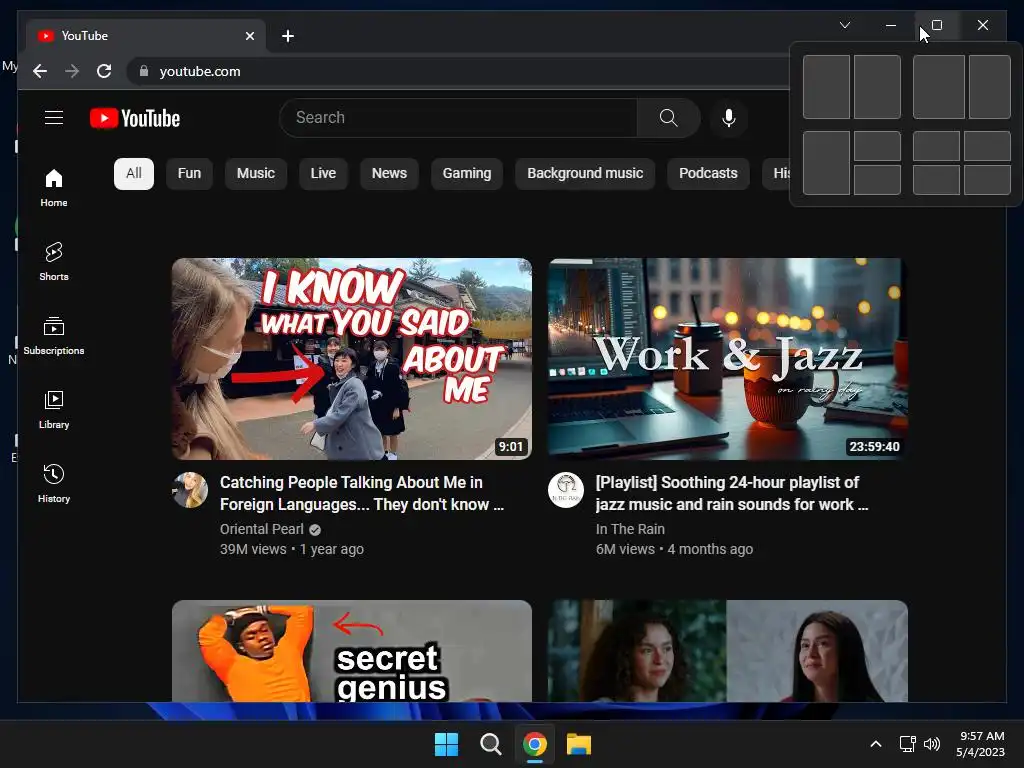
Task: Open the Windows Start menu
Action: [447, 744]
